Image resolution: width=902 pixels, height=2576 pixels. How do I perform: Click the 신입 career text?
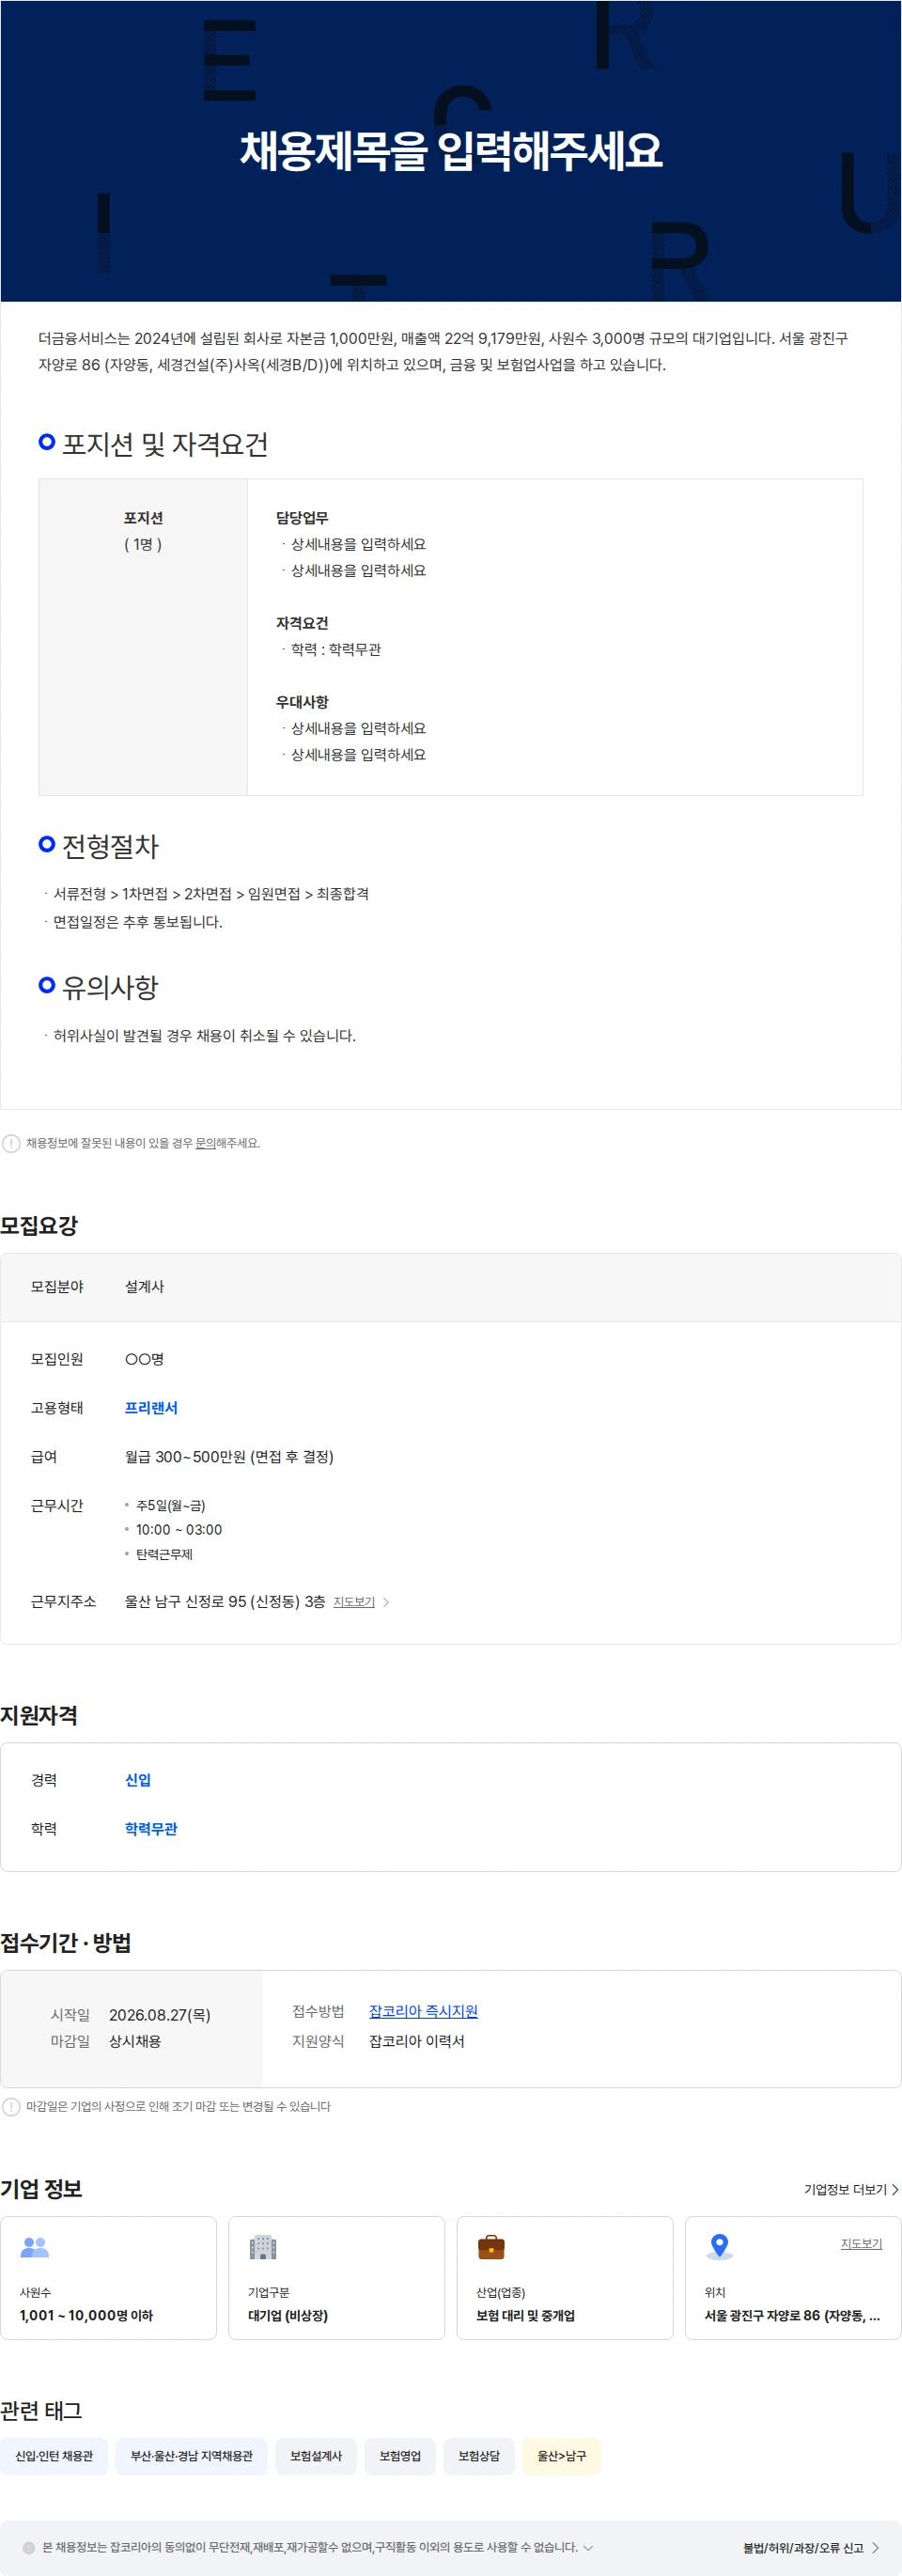pos(138,1779)
